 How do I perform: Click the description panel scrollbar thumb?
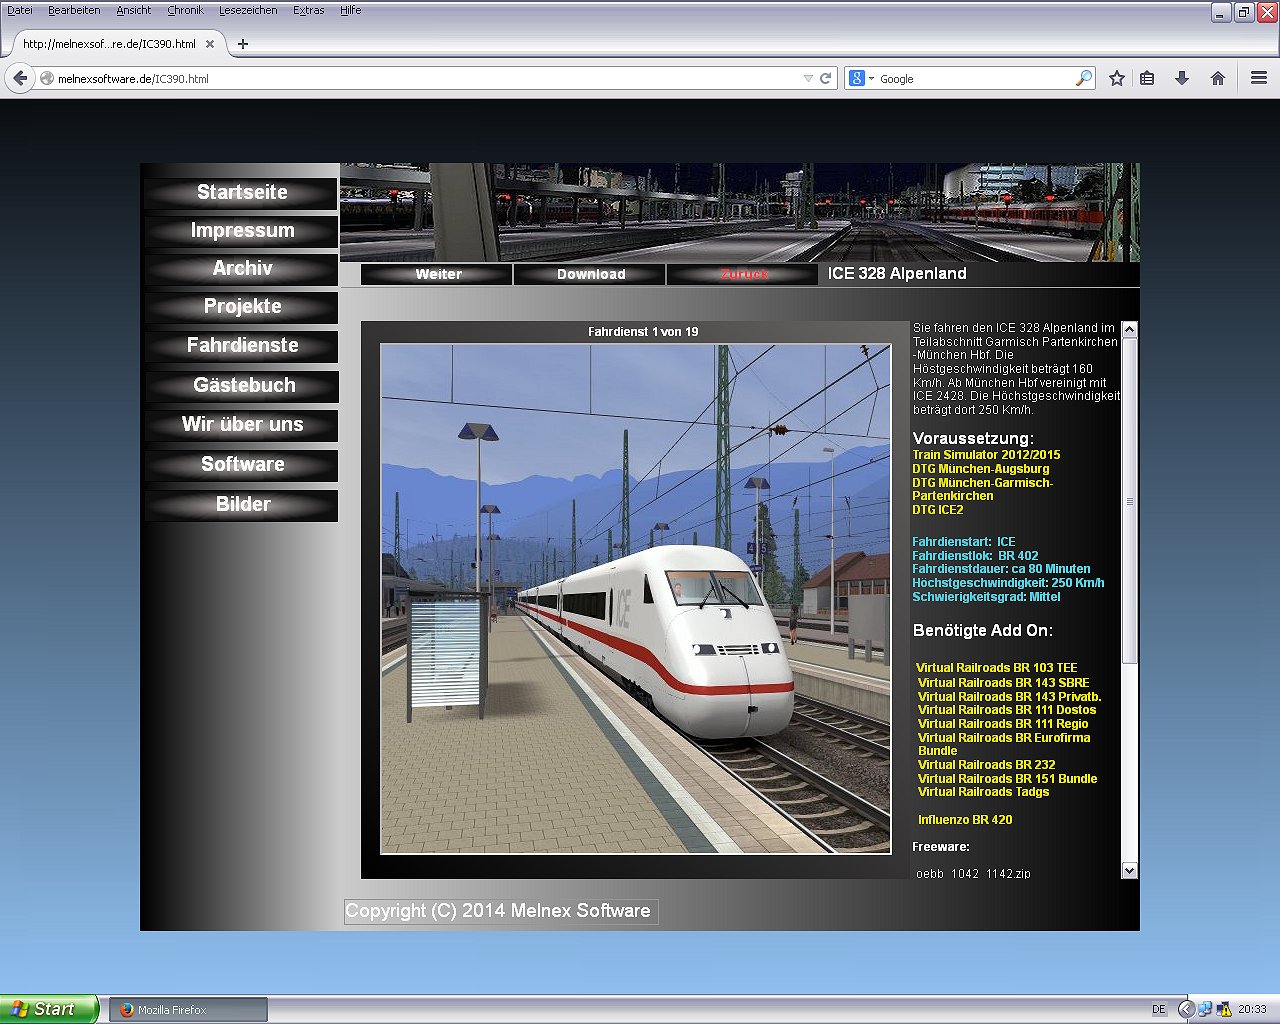pyautogui.click(x=1130, y=500)
